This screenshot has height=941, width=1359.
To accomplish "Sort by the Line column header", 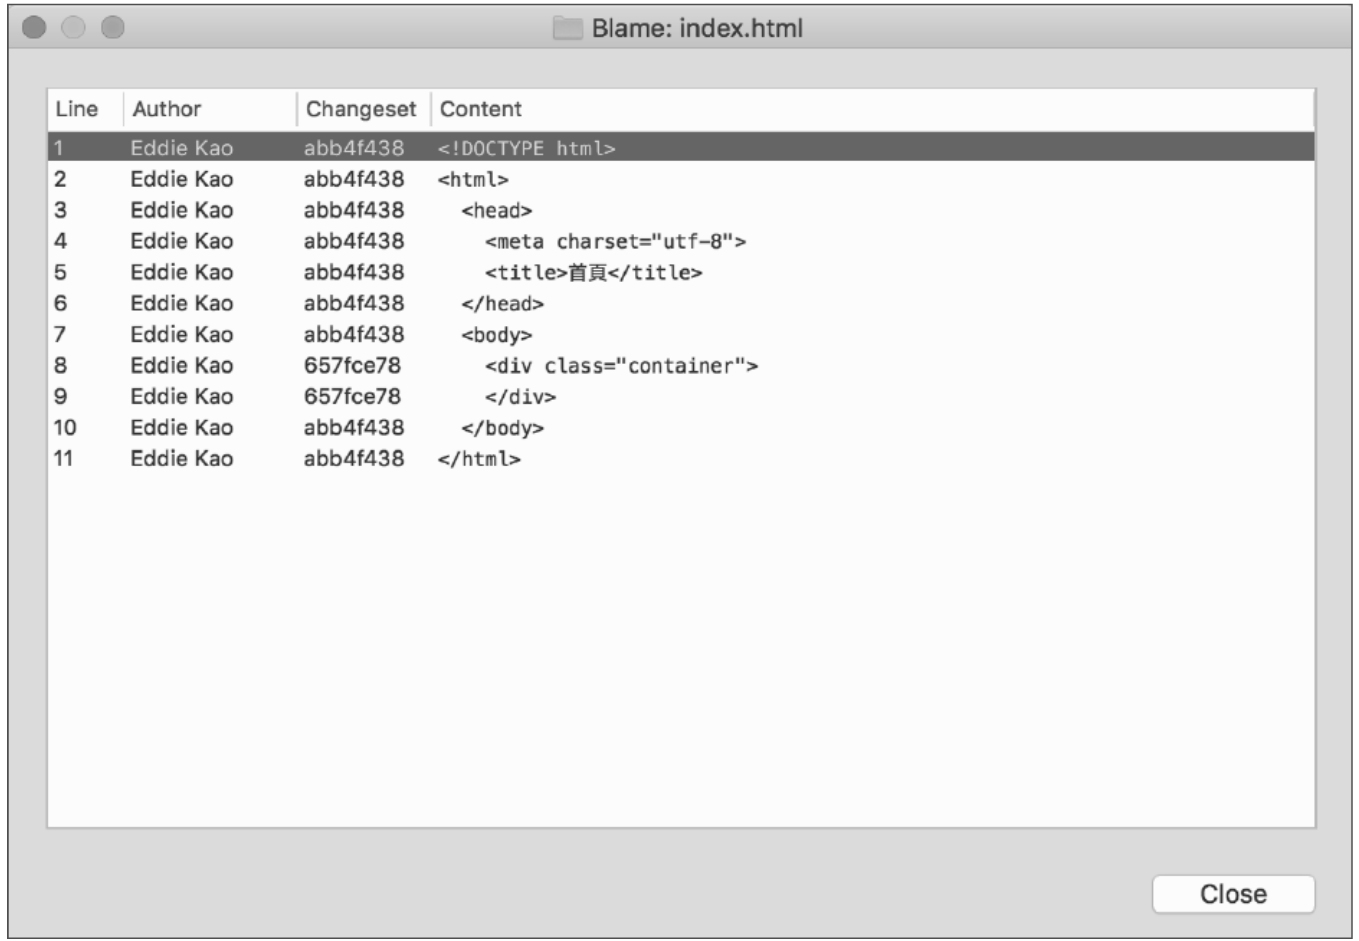I will point(77,109).
